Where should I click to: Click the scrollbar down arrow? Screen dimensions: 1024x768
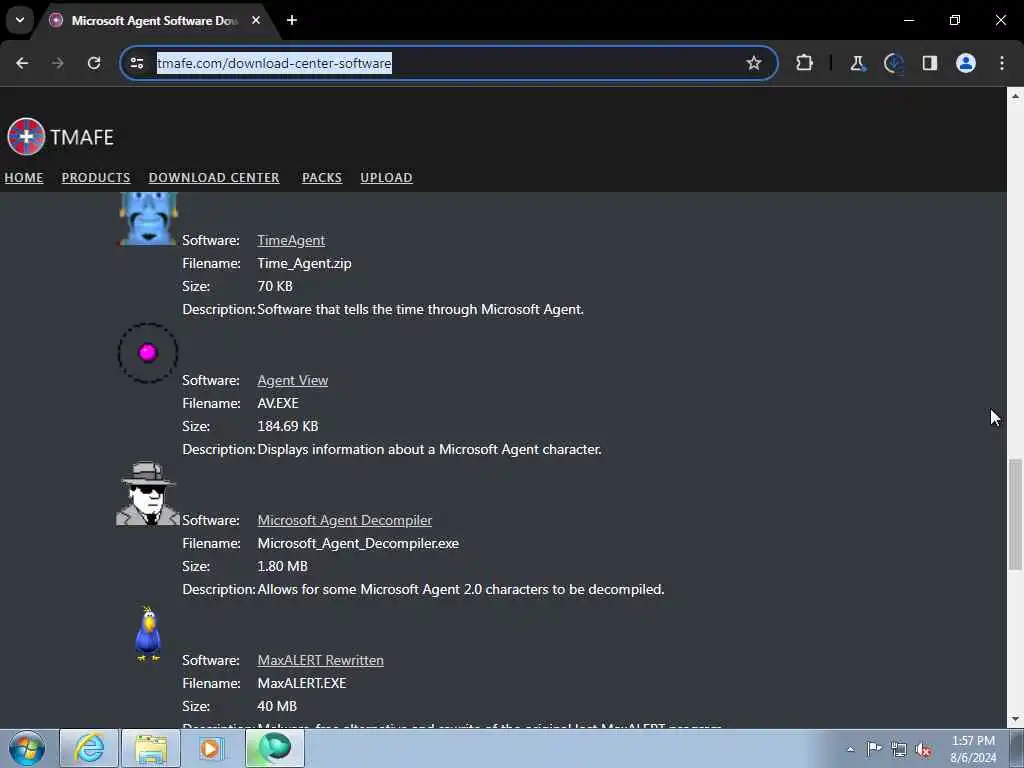point(1015,720)
